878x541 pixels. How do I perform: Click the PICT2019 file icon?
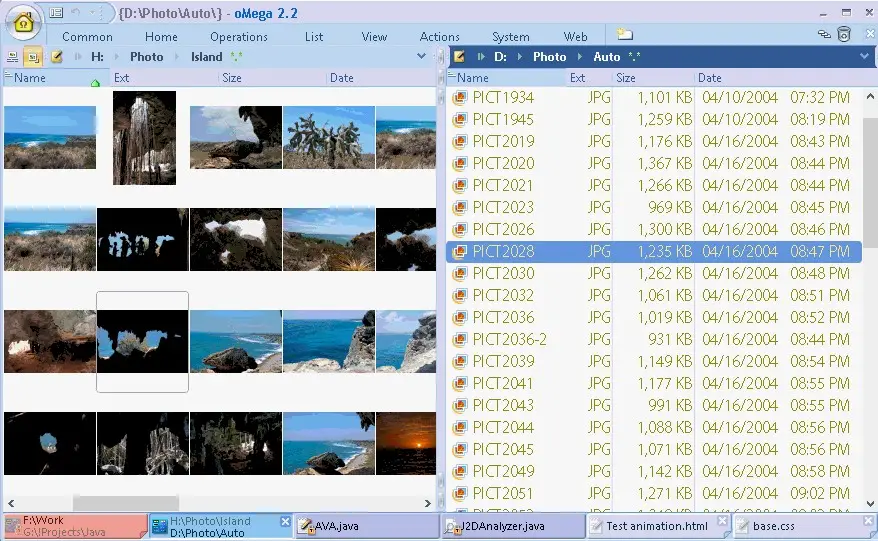pyautogui.click(x=460, y=142)
